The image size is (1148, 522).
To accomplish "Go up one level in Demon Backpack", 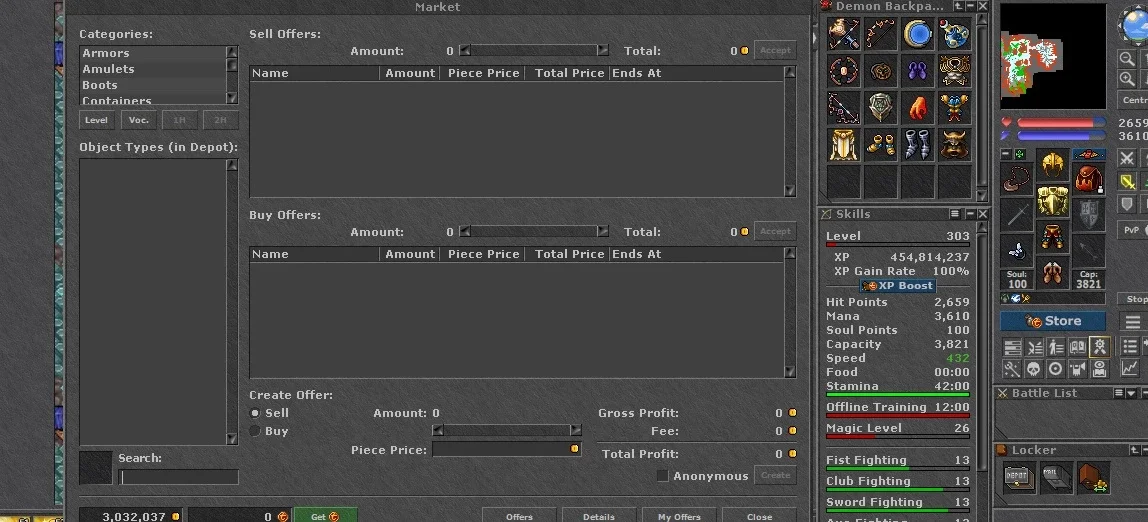I will click(x=958, y=6).
